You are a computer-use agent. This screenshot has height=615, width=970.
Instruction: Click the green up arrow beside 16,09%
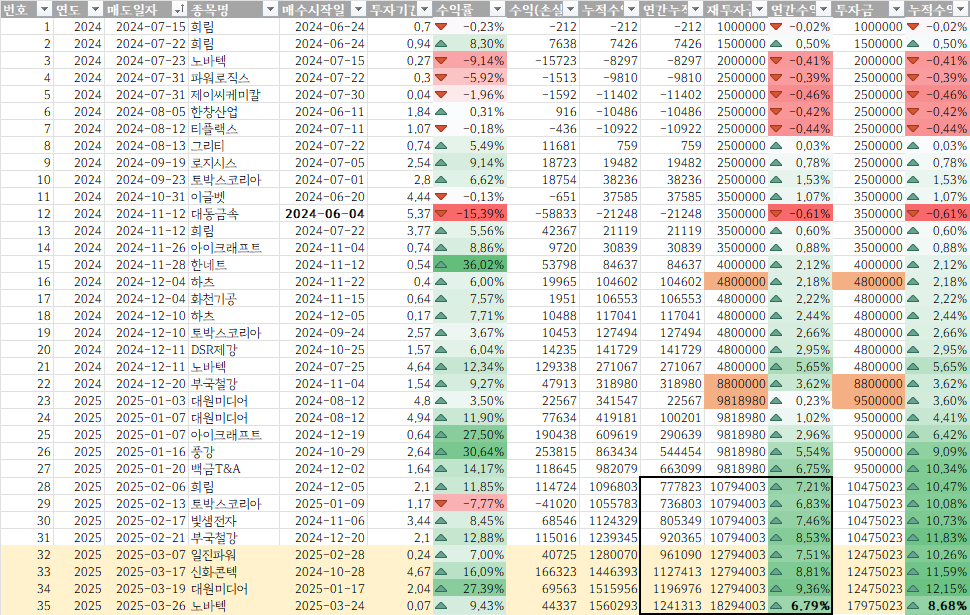click(x=441, y=572)
